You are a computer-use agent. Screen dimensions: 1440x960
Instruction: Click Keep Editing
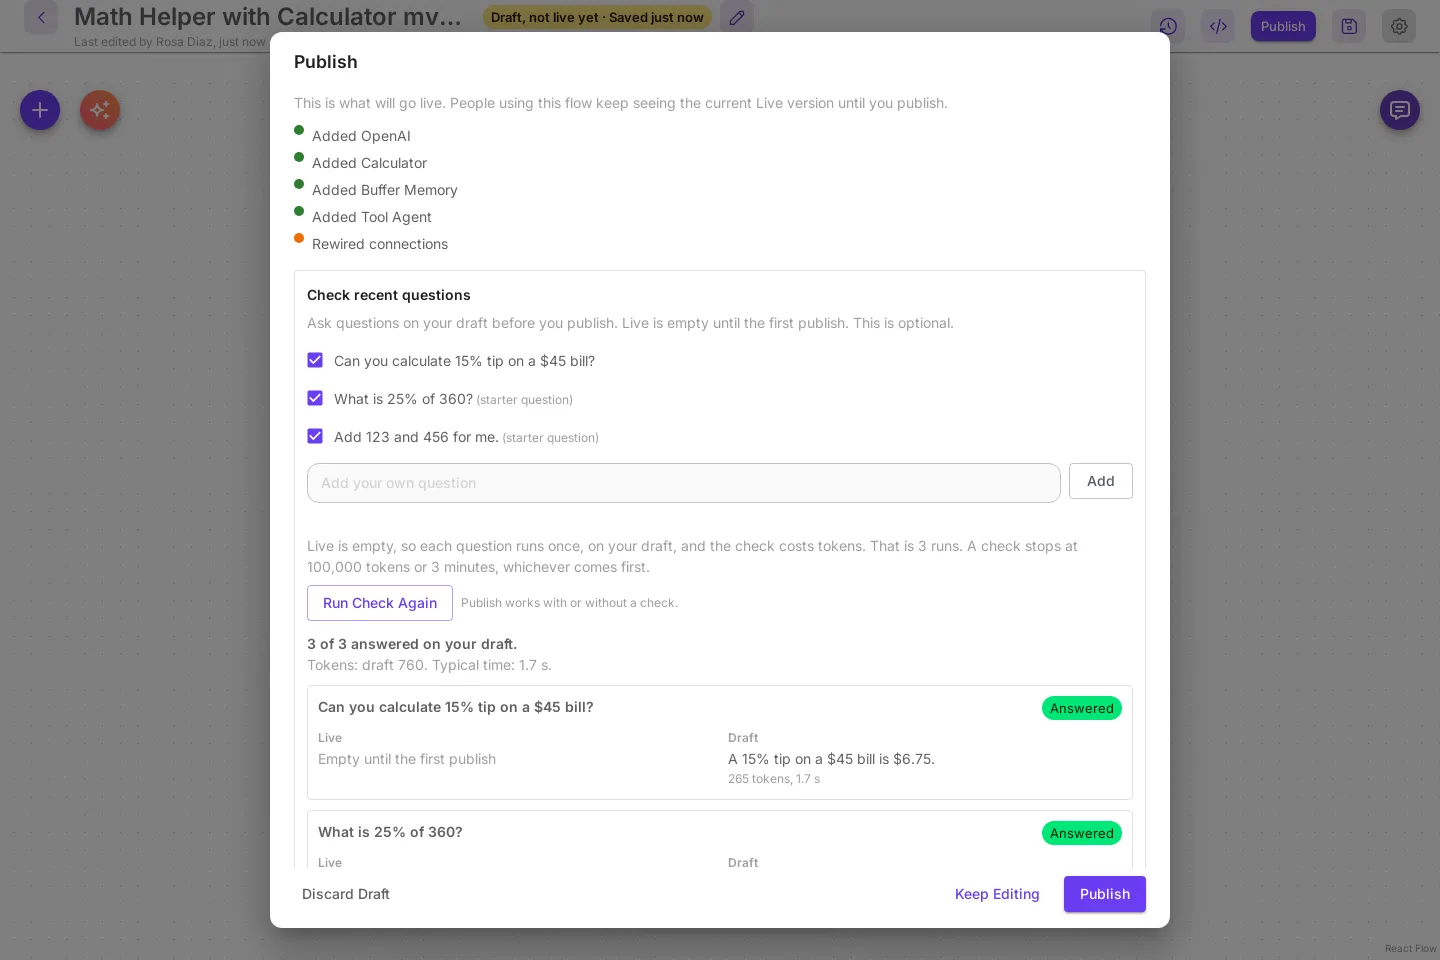point(997,894)
